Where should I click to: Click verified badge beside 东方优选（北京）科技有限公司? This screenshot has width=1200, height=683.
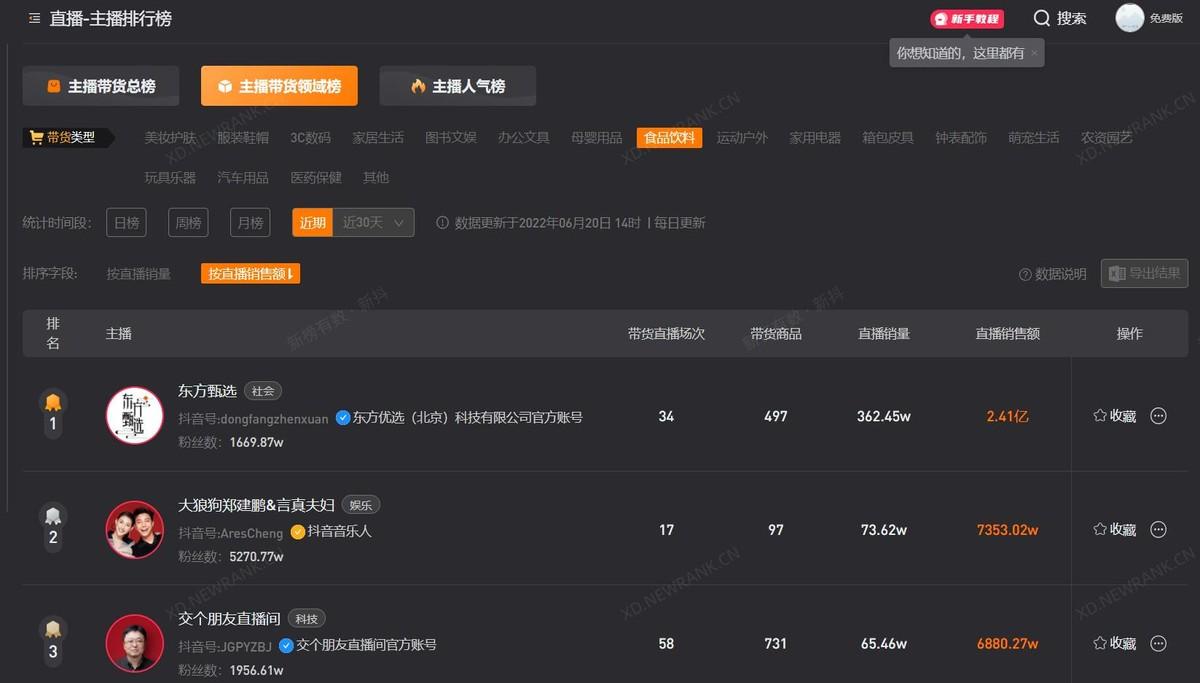343,418
